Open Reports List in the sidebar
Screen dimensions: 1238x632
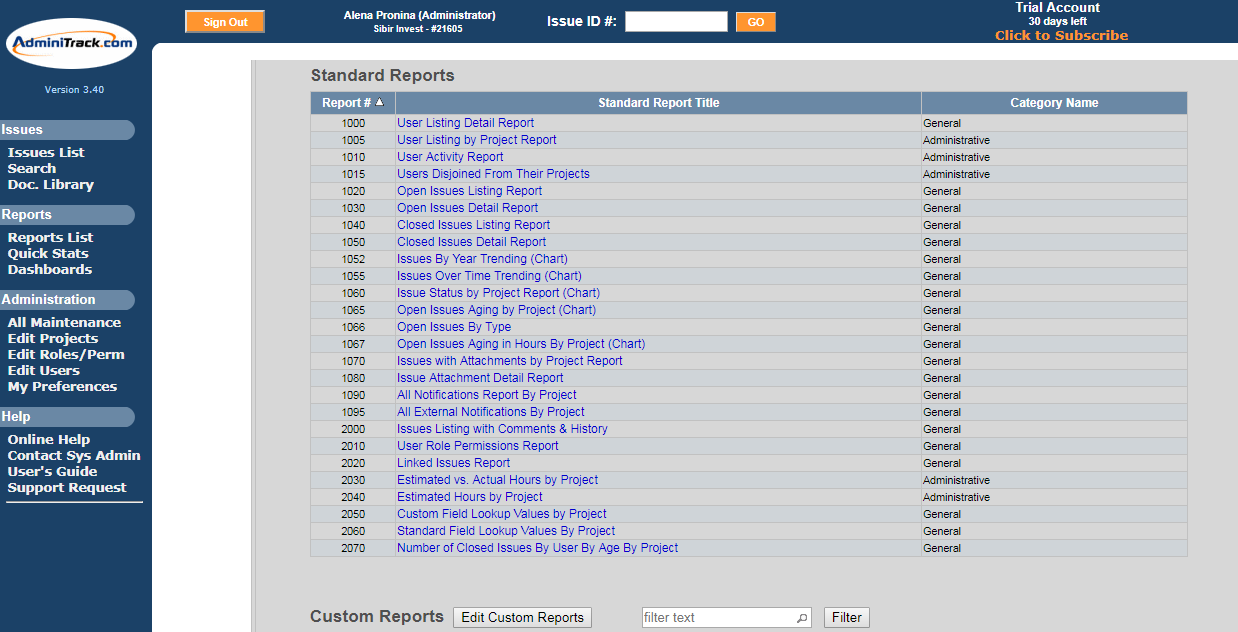point(50,238)
